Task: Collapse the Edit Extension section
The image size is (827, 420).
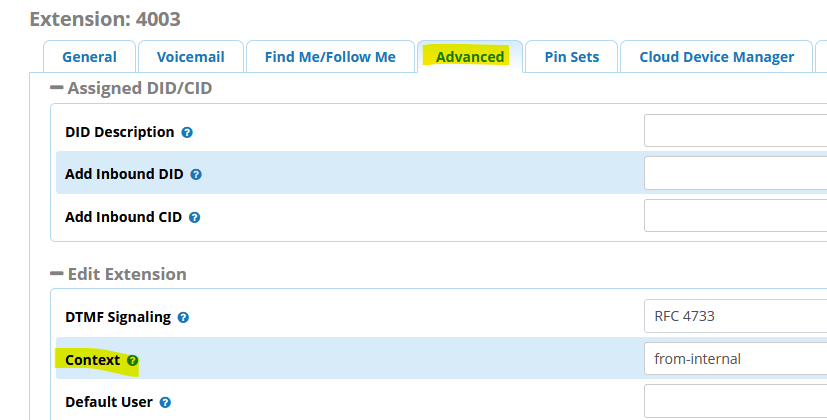Action: tap(57, 273)
